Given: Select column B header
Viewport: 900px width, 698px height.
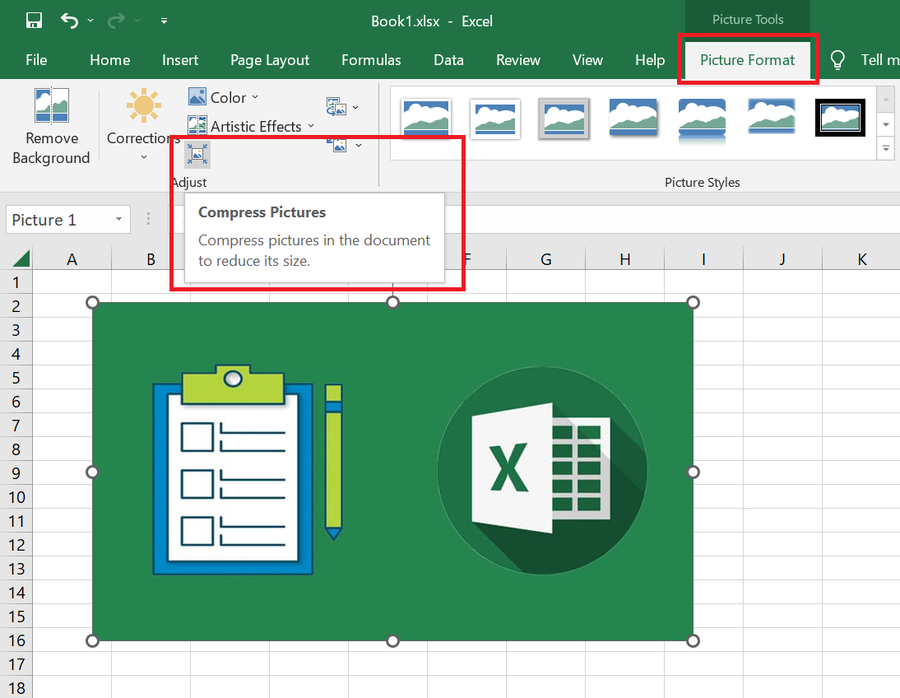Looking at the screenshot, I should tap(151, 259).
